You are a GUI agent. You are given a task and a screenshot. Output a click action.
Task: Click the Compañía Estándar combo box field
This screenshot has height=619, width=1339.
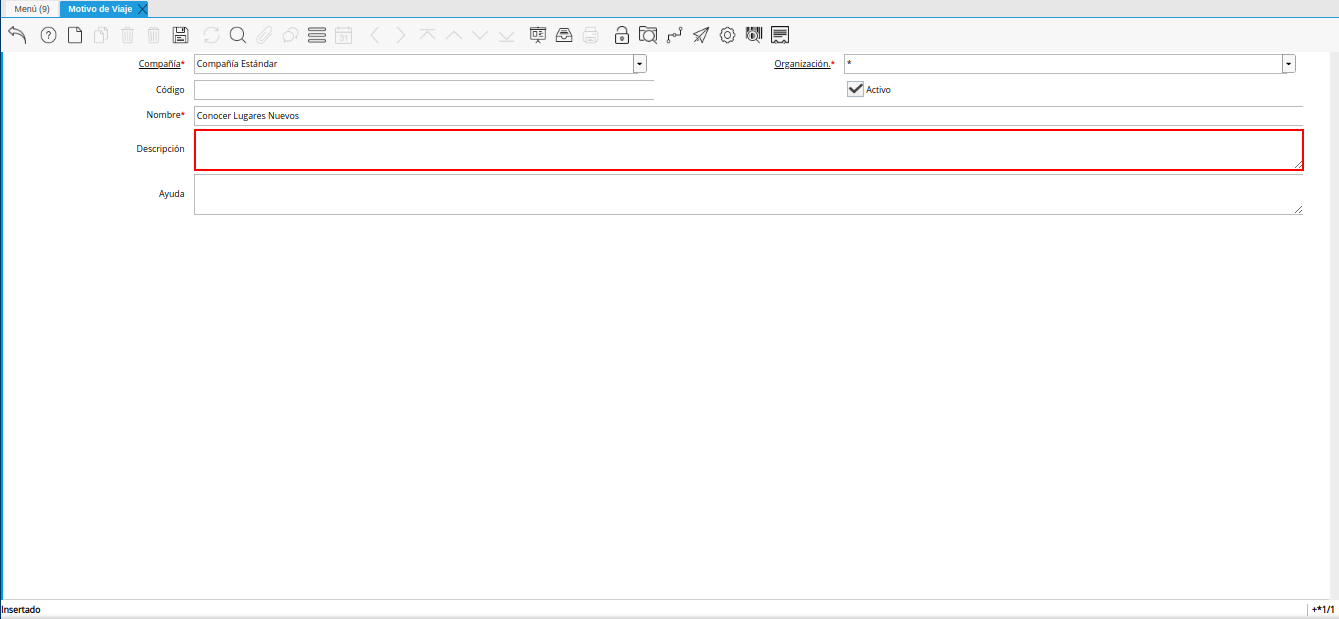[413, 64]
